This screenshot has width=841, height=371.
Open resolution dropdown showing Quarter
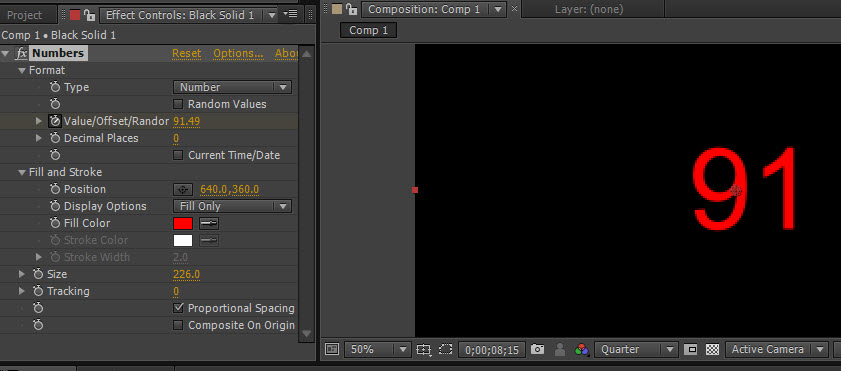(636, 350)
